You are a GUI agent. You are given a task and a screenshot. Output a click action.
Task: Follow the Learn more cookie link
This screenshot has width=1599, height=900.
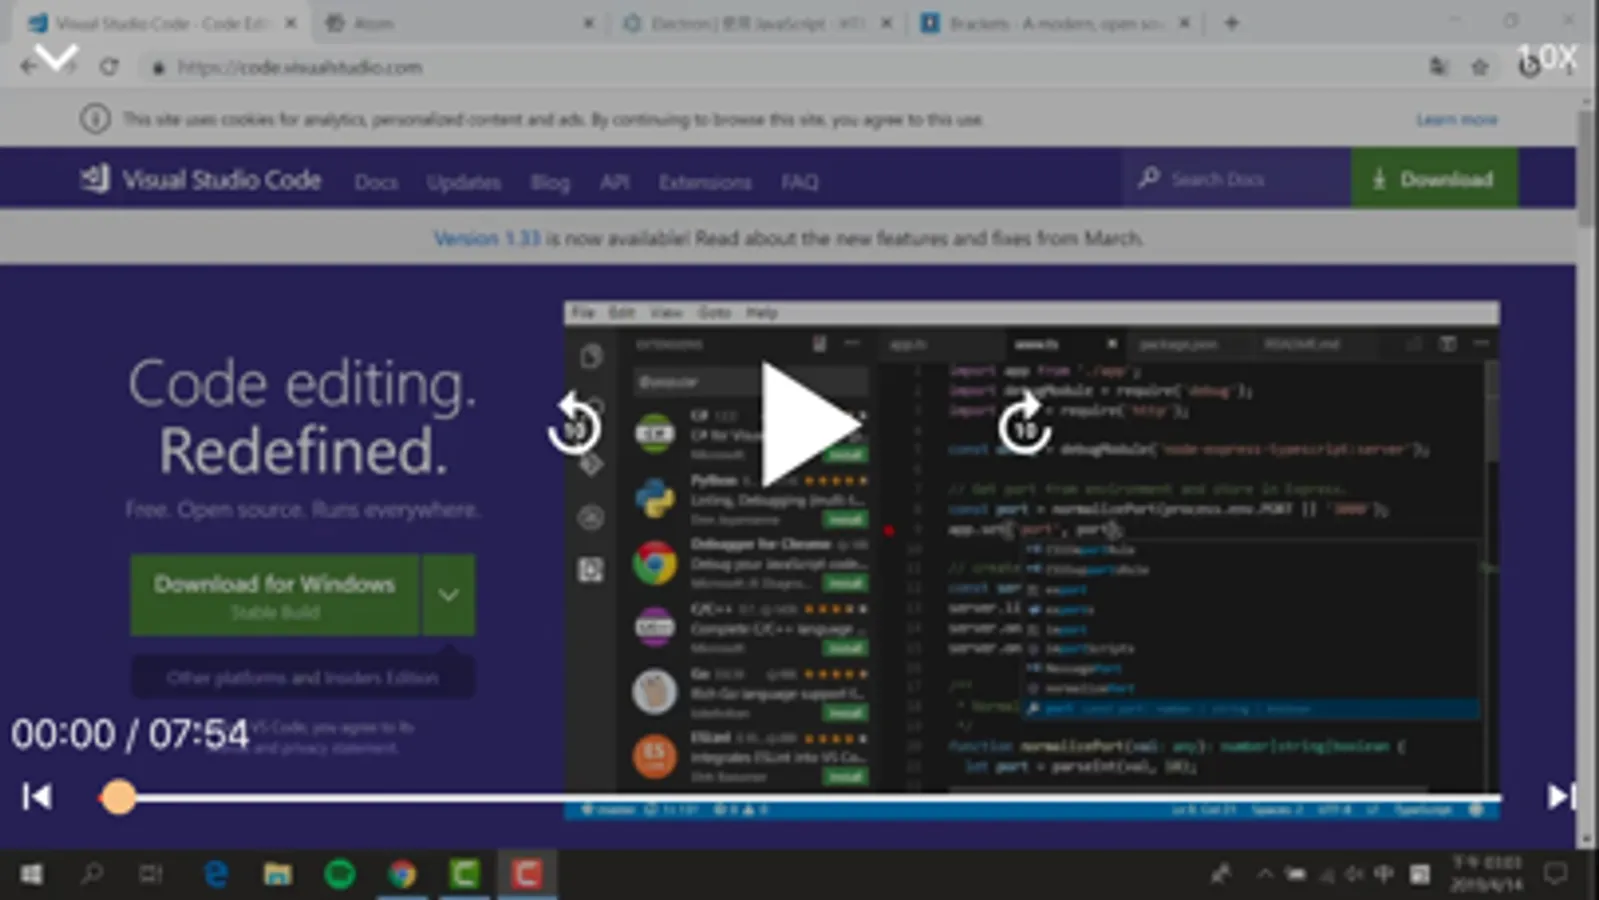[1456, 119]
